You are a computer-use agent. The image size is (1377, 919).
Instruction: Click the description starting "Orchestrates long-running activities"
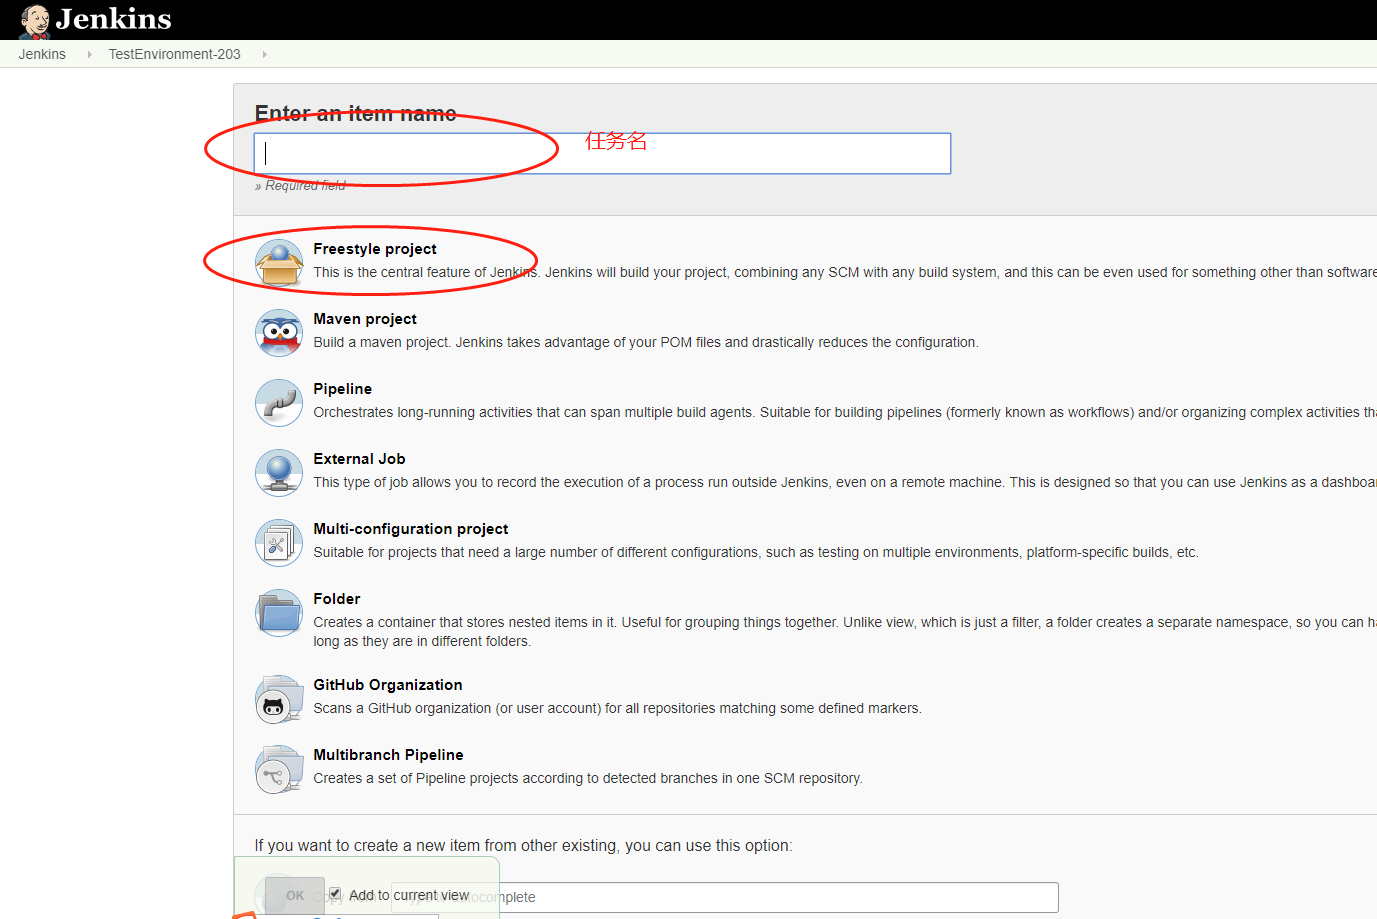(x=845, y=412)
